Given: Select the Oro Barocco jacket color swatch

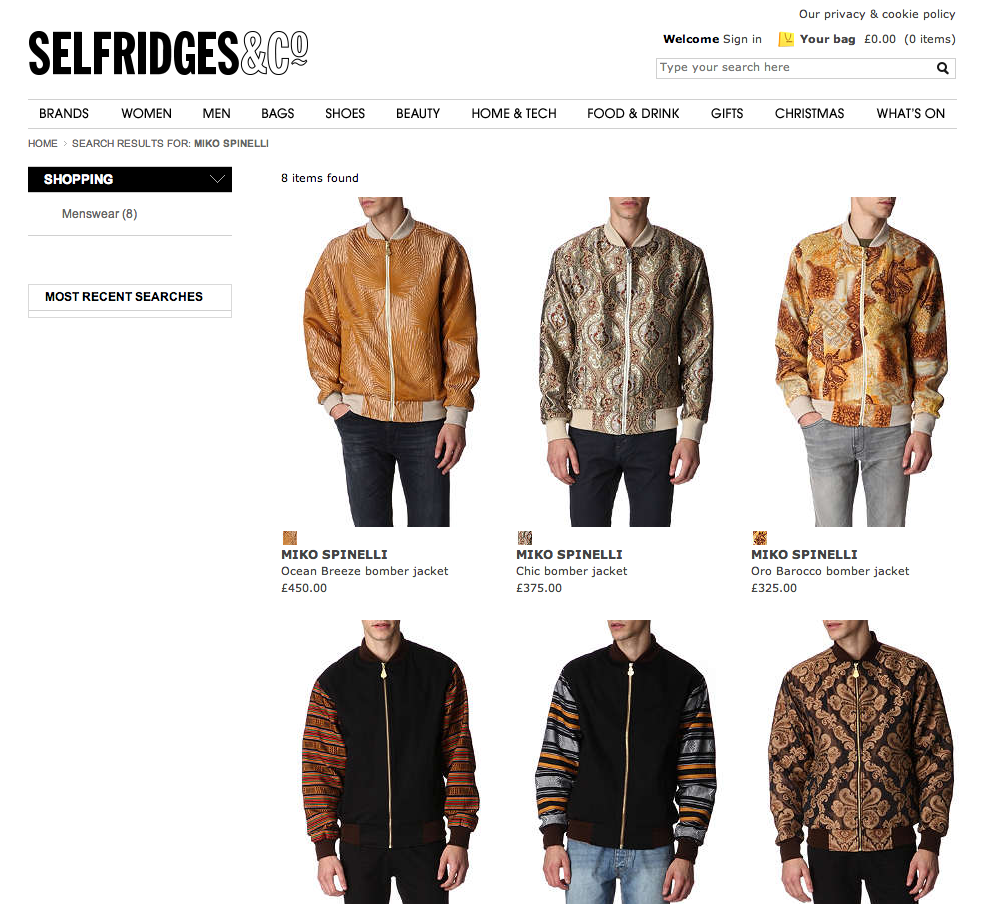Looking at the screenshot, I should pyautogui.click(x=760, y=538).
